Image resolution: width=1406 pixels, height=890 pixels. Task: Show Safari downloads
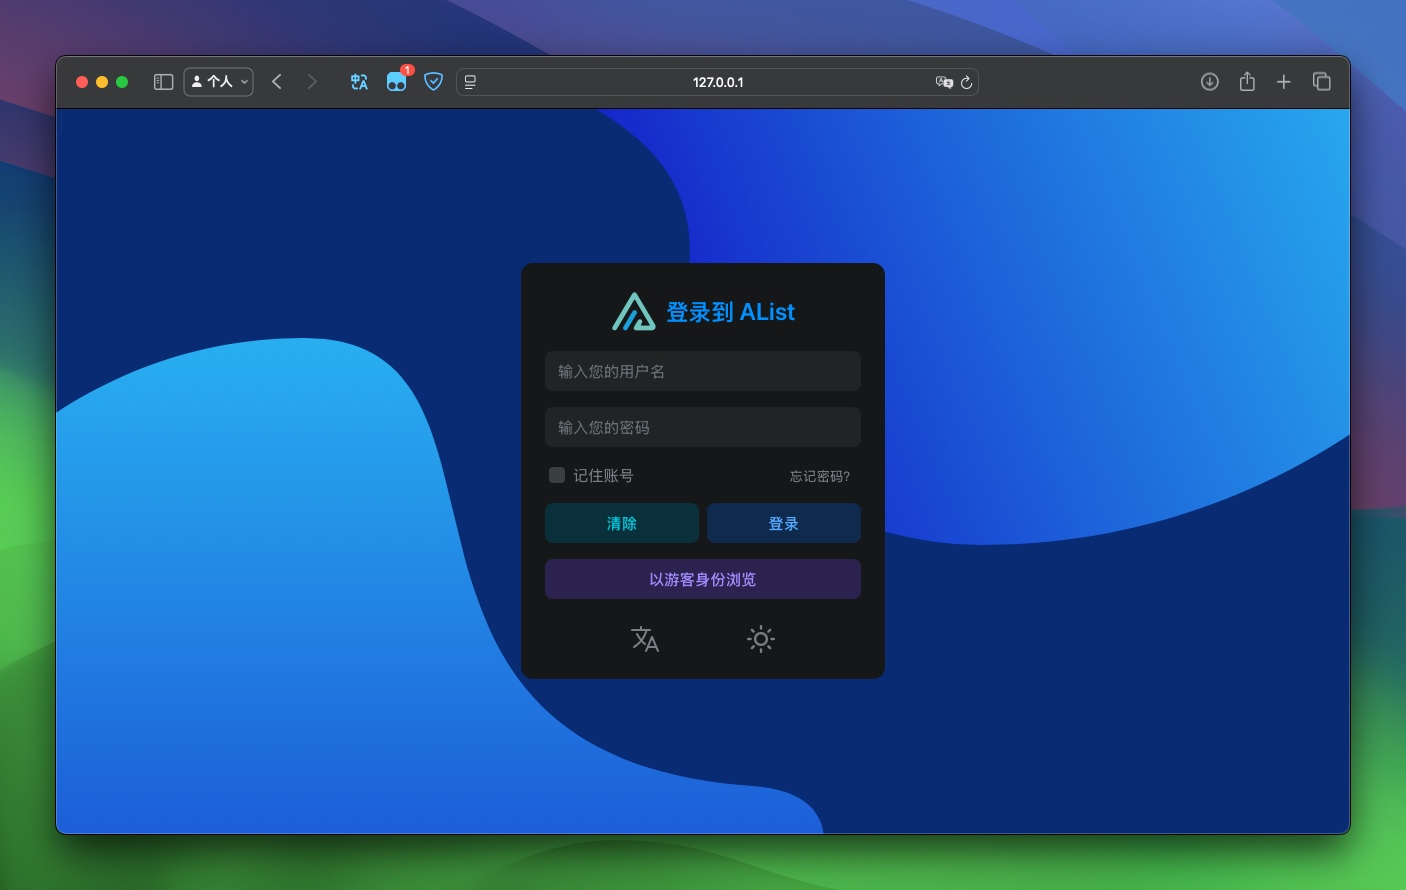1210,82
